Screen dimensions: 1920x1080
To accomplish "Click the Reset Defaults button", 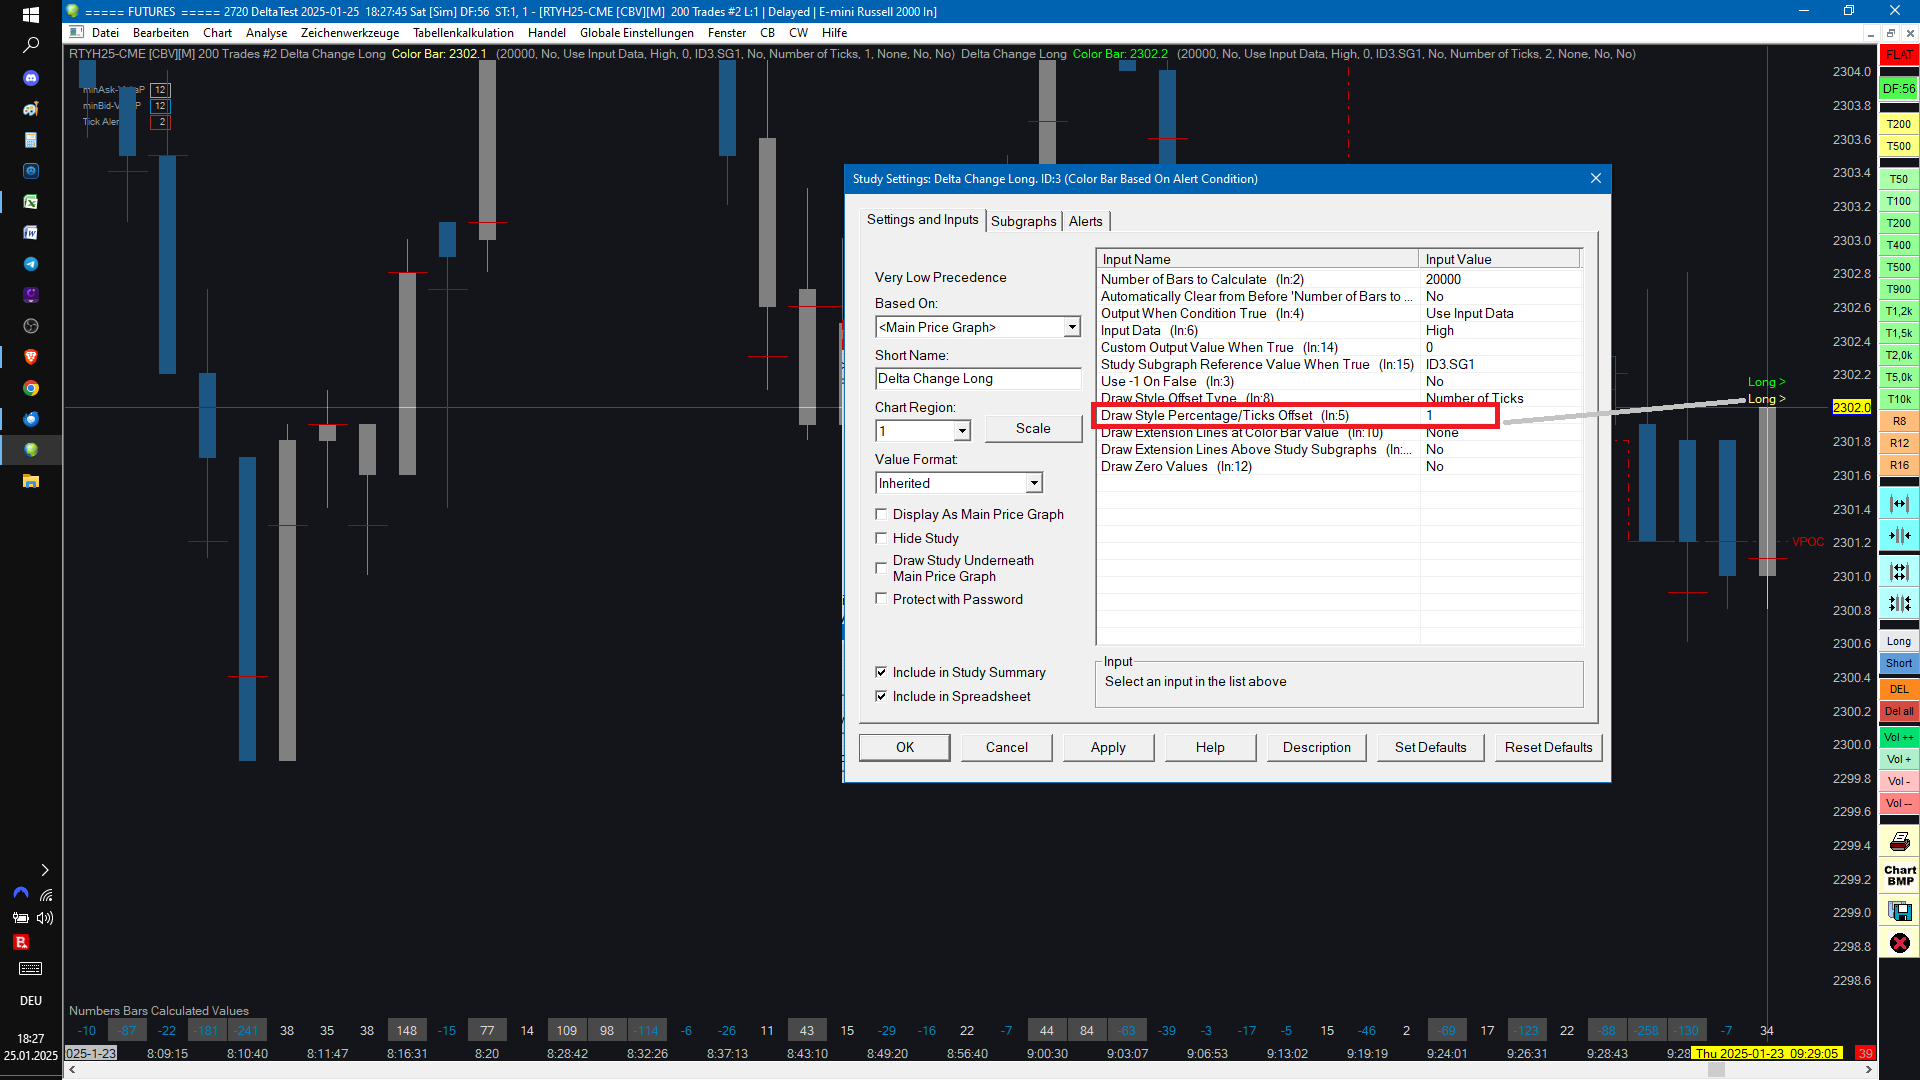I will point(1548,747).
